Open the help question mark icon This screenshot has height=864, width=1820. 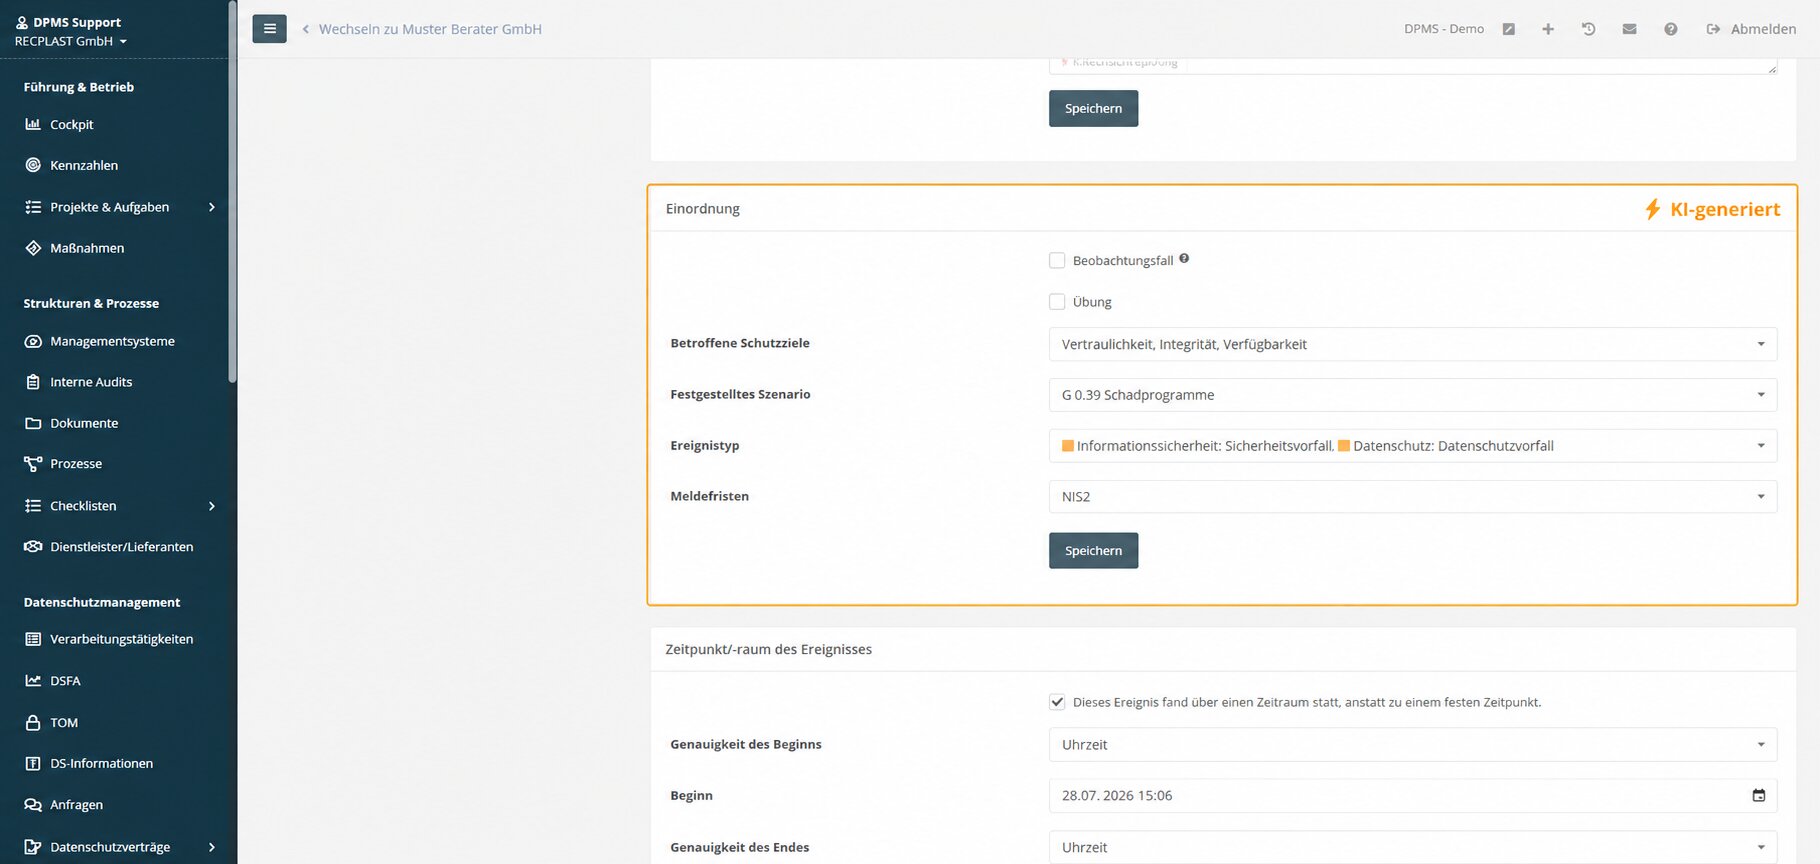pyautogui.click(x=1671, y=29)
